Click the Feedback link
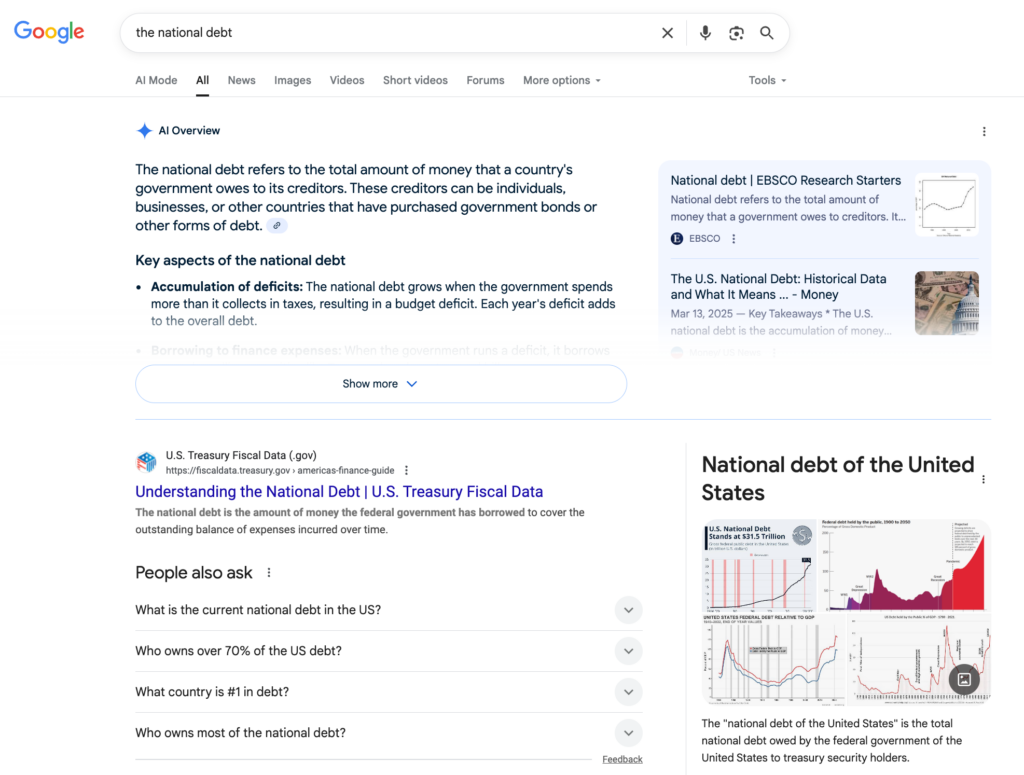1024x775 pixels. pos(622,759)
